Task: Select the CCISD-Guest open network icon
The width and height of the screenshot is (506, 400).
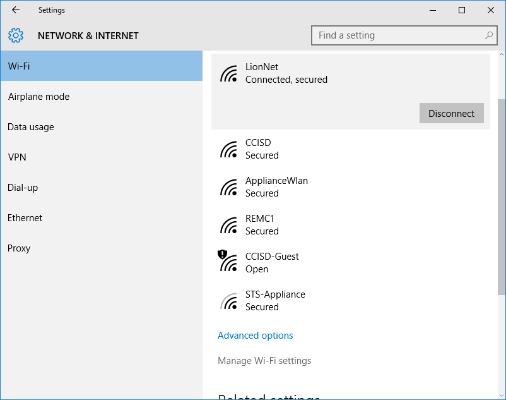Action: [x=228, y=261]
